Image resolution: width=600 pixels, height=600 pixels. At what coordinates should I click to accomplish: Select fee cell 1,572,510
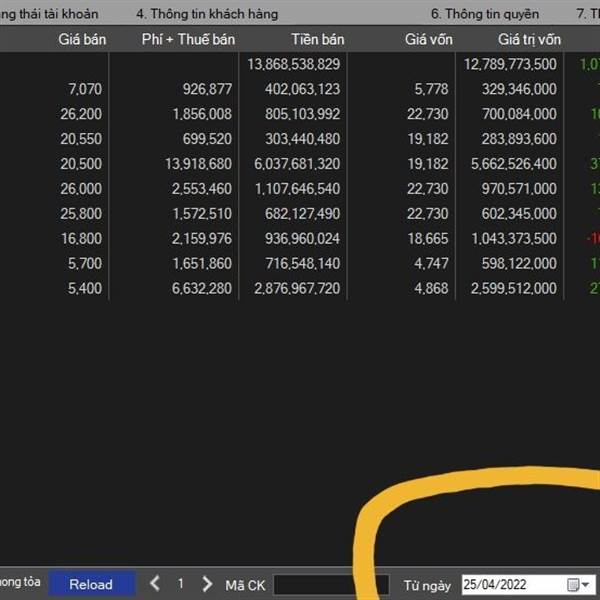pos(202,214)
